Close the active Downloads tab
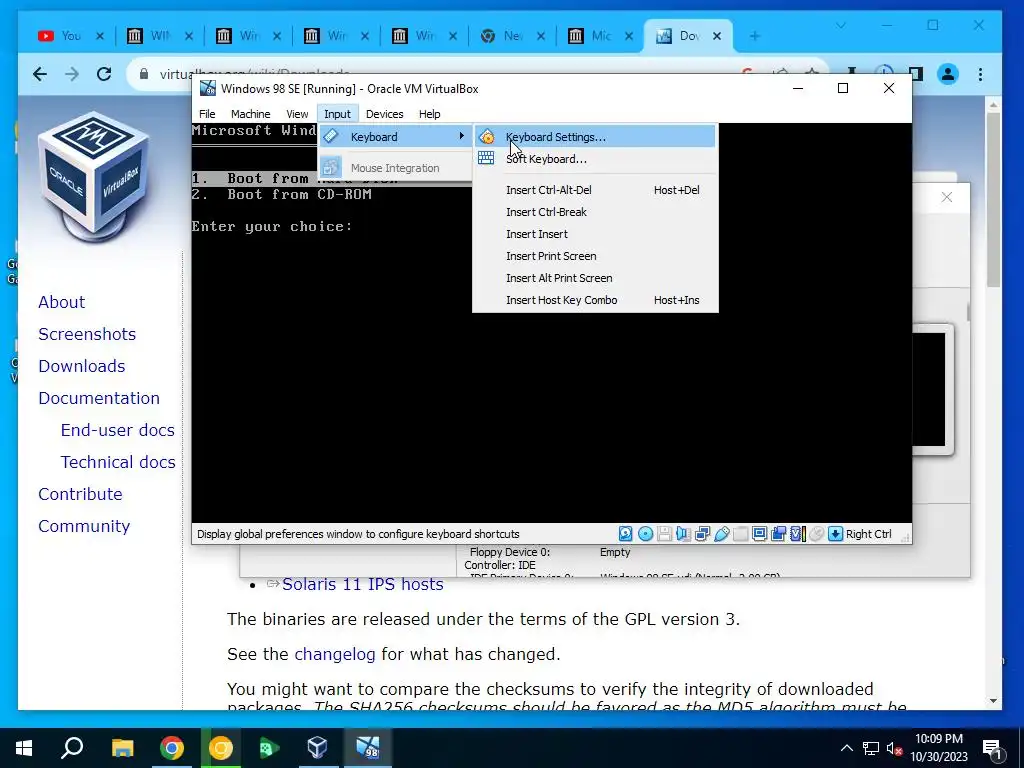The width and height of the screenshot is (1024, 768). click(x=717, y=37)
